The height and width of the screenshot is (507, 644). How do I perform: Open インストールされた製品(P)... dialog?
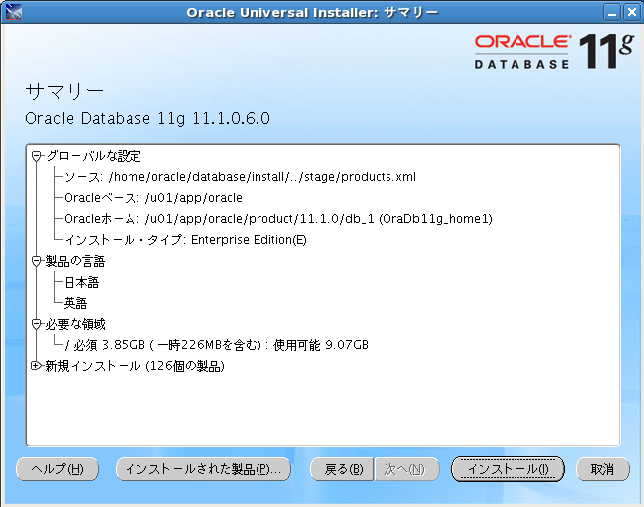(x=204, y=469)
